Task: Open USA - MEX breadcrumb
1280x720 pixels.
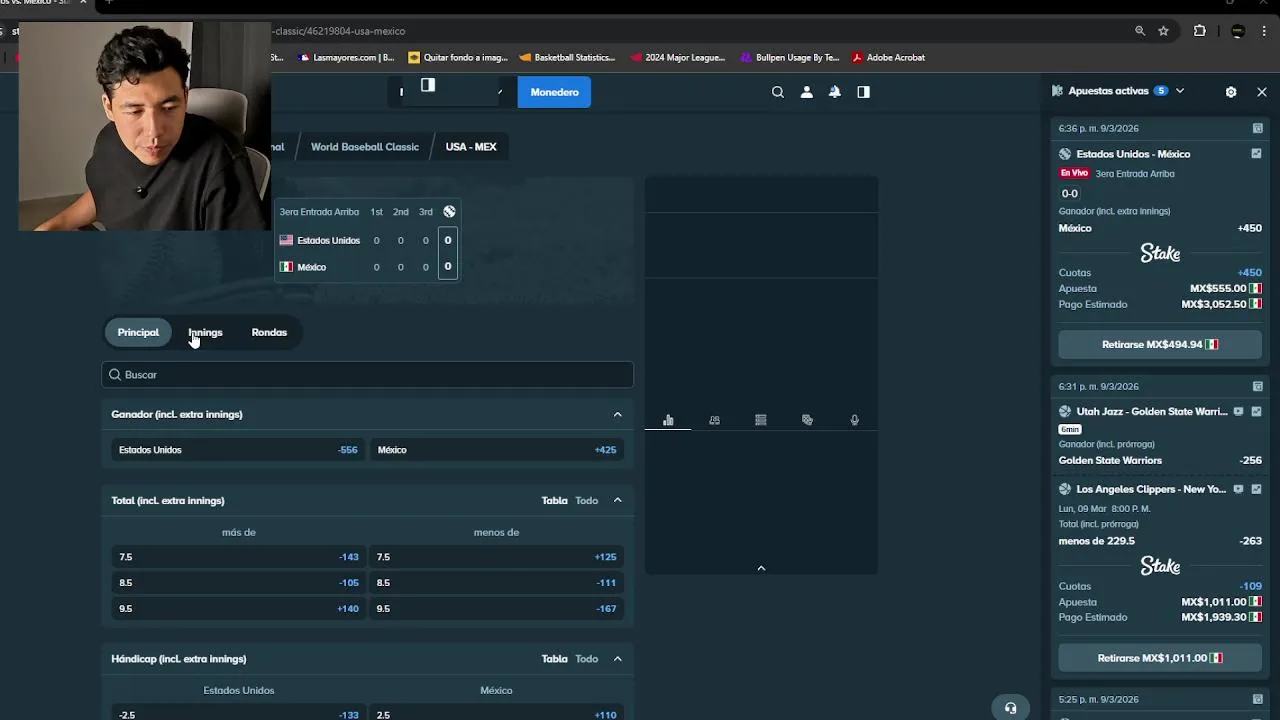Action: tap(471, 147)
